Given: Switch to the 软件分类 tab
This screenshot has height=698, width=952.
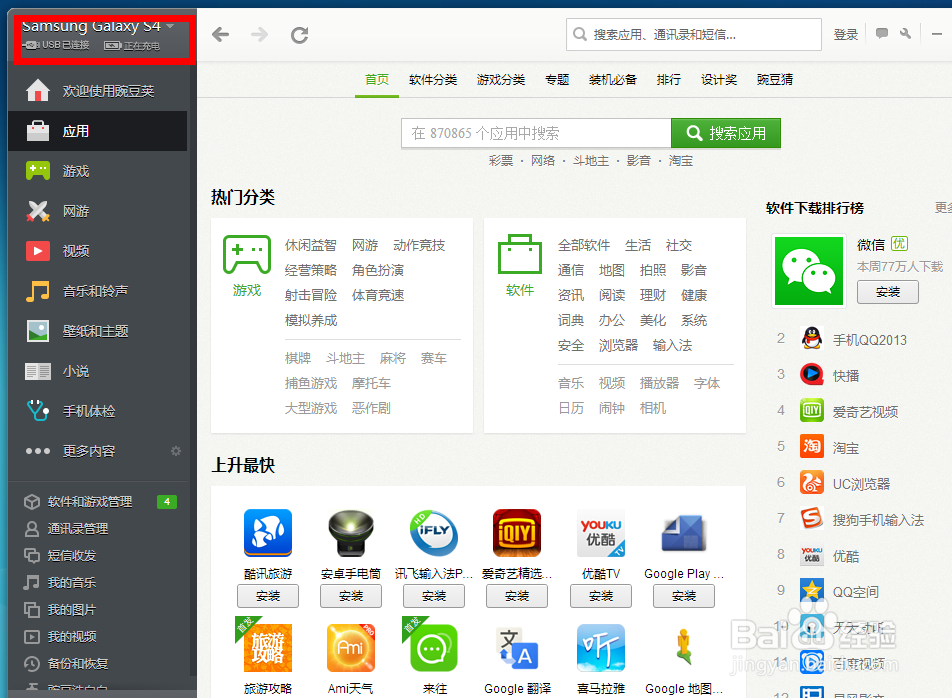Looking at the screenshot, I should (x=433, y=80).
